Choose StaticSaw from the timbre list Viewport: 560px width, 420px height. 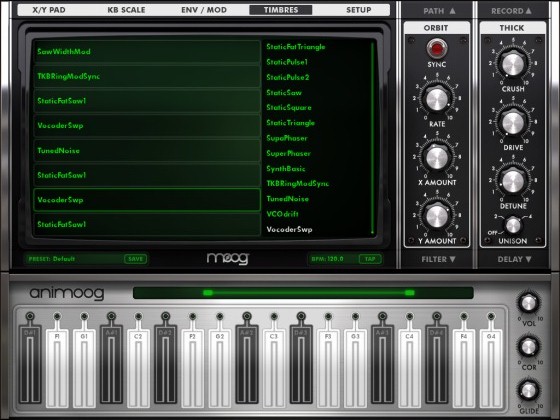[284, 92]
